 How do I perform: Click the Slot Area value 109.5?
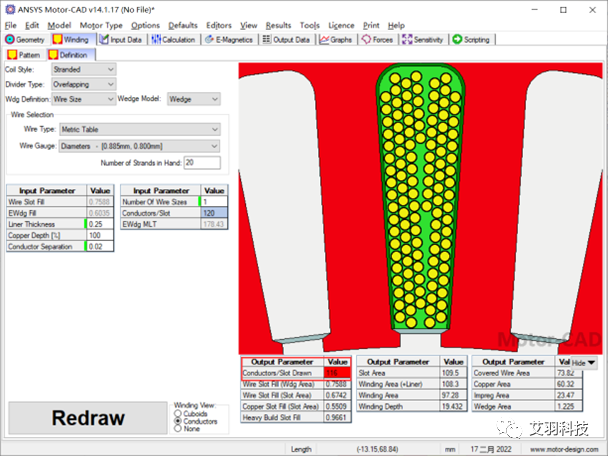coord(453,373)
